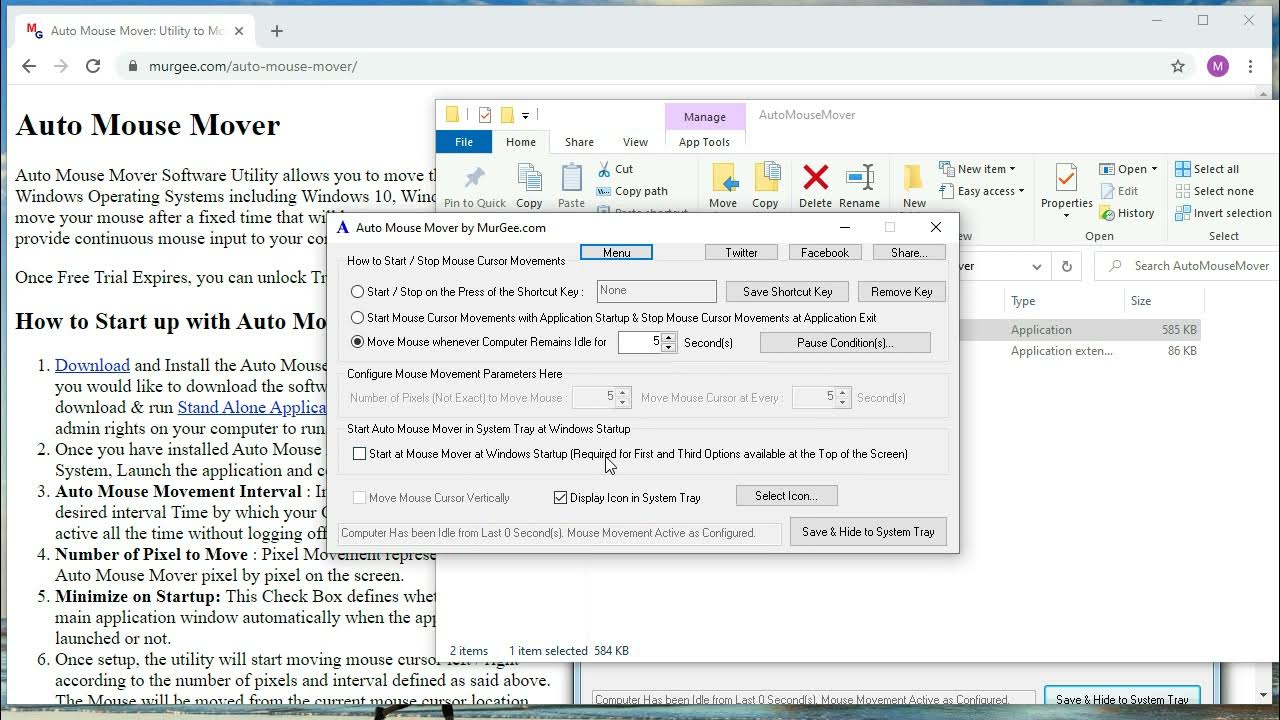This screenshot has height=720, width=1280.
Task: Expand Open dropdown arrow in Explorer ribbon
Action: 1154,169
